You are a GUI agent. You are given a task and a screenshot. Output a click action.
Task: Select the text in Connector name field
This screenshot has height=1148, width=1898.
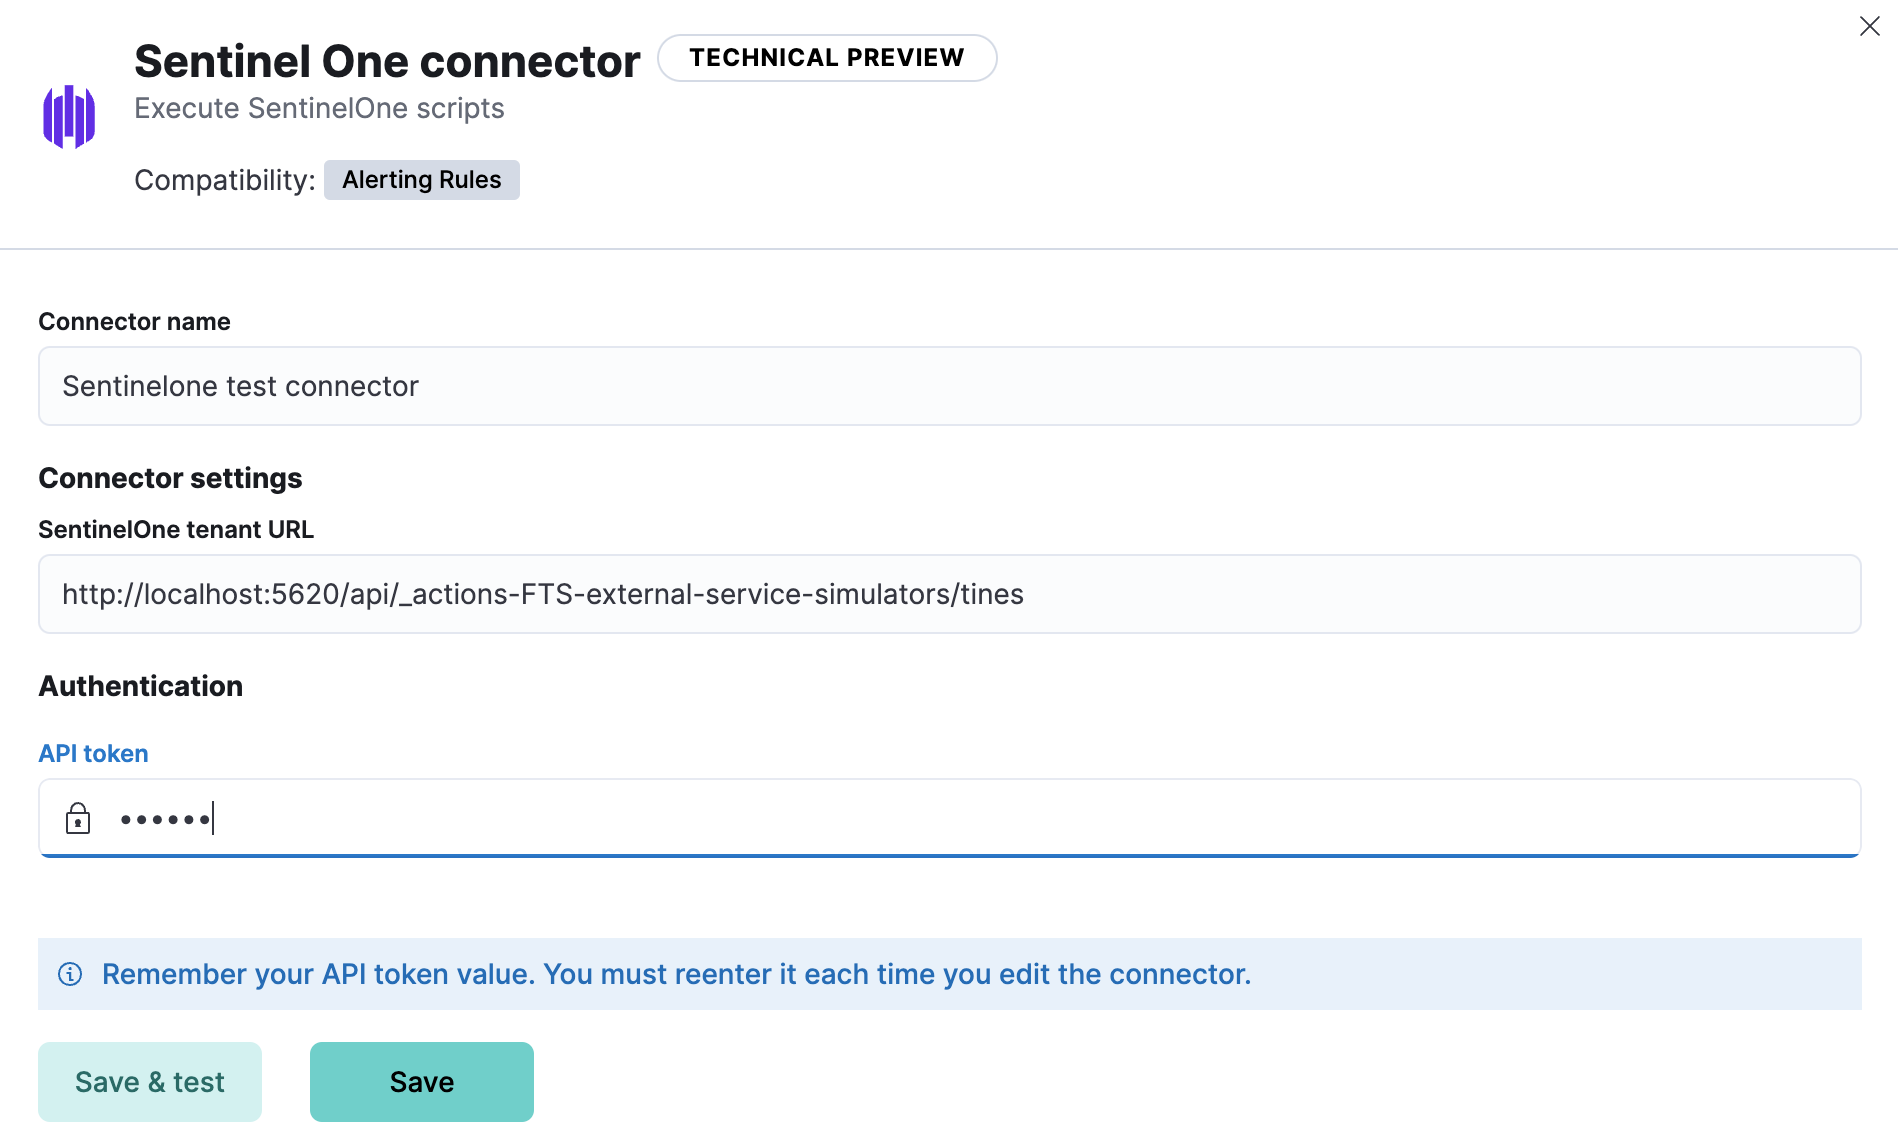[x=240, y=386]
